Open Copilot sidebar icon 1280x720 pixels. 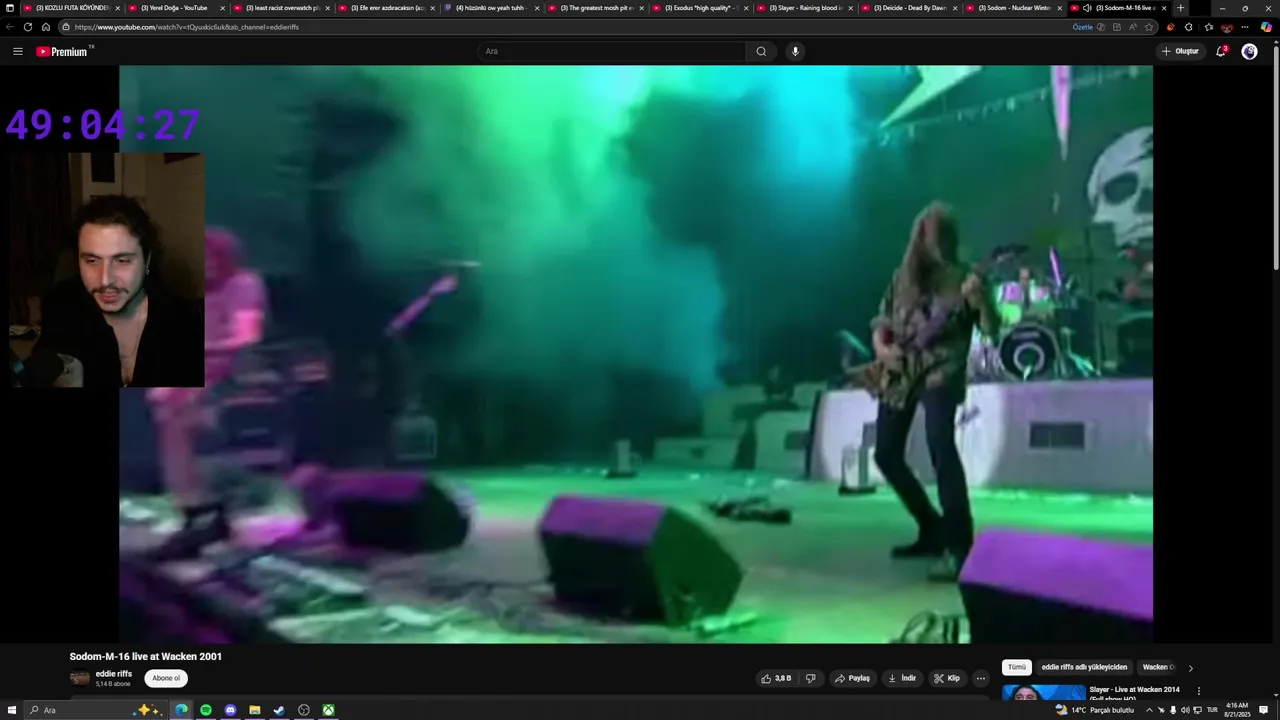coord(1266,27)
